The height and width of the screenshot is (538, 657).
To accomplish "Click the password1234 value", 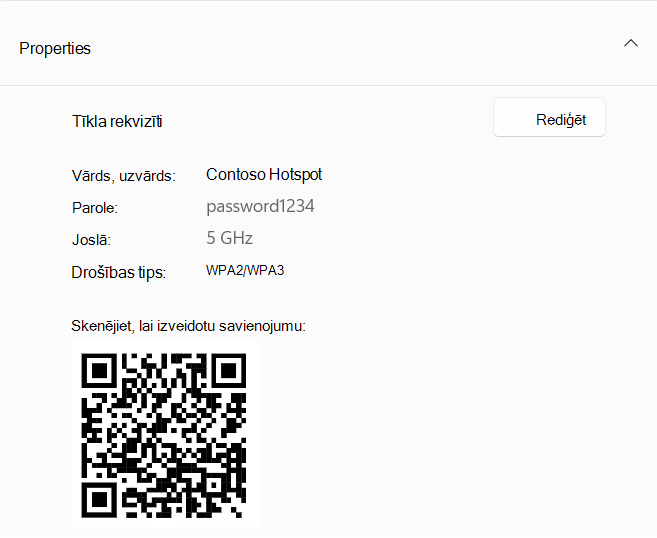I will (260, 206).
